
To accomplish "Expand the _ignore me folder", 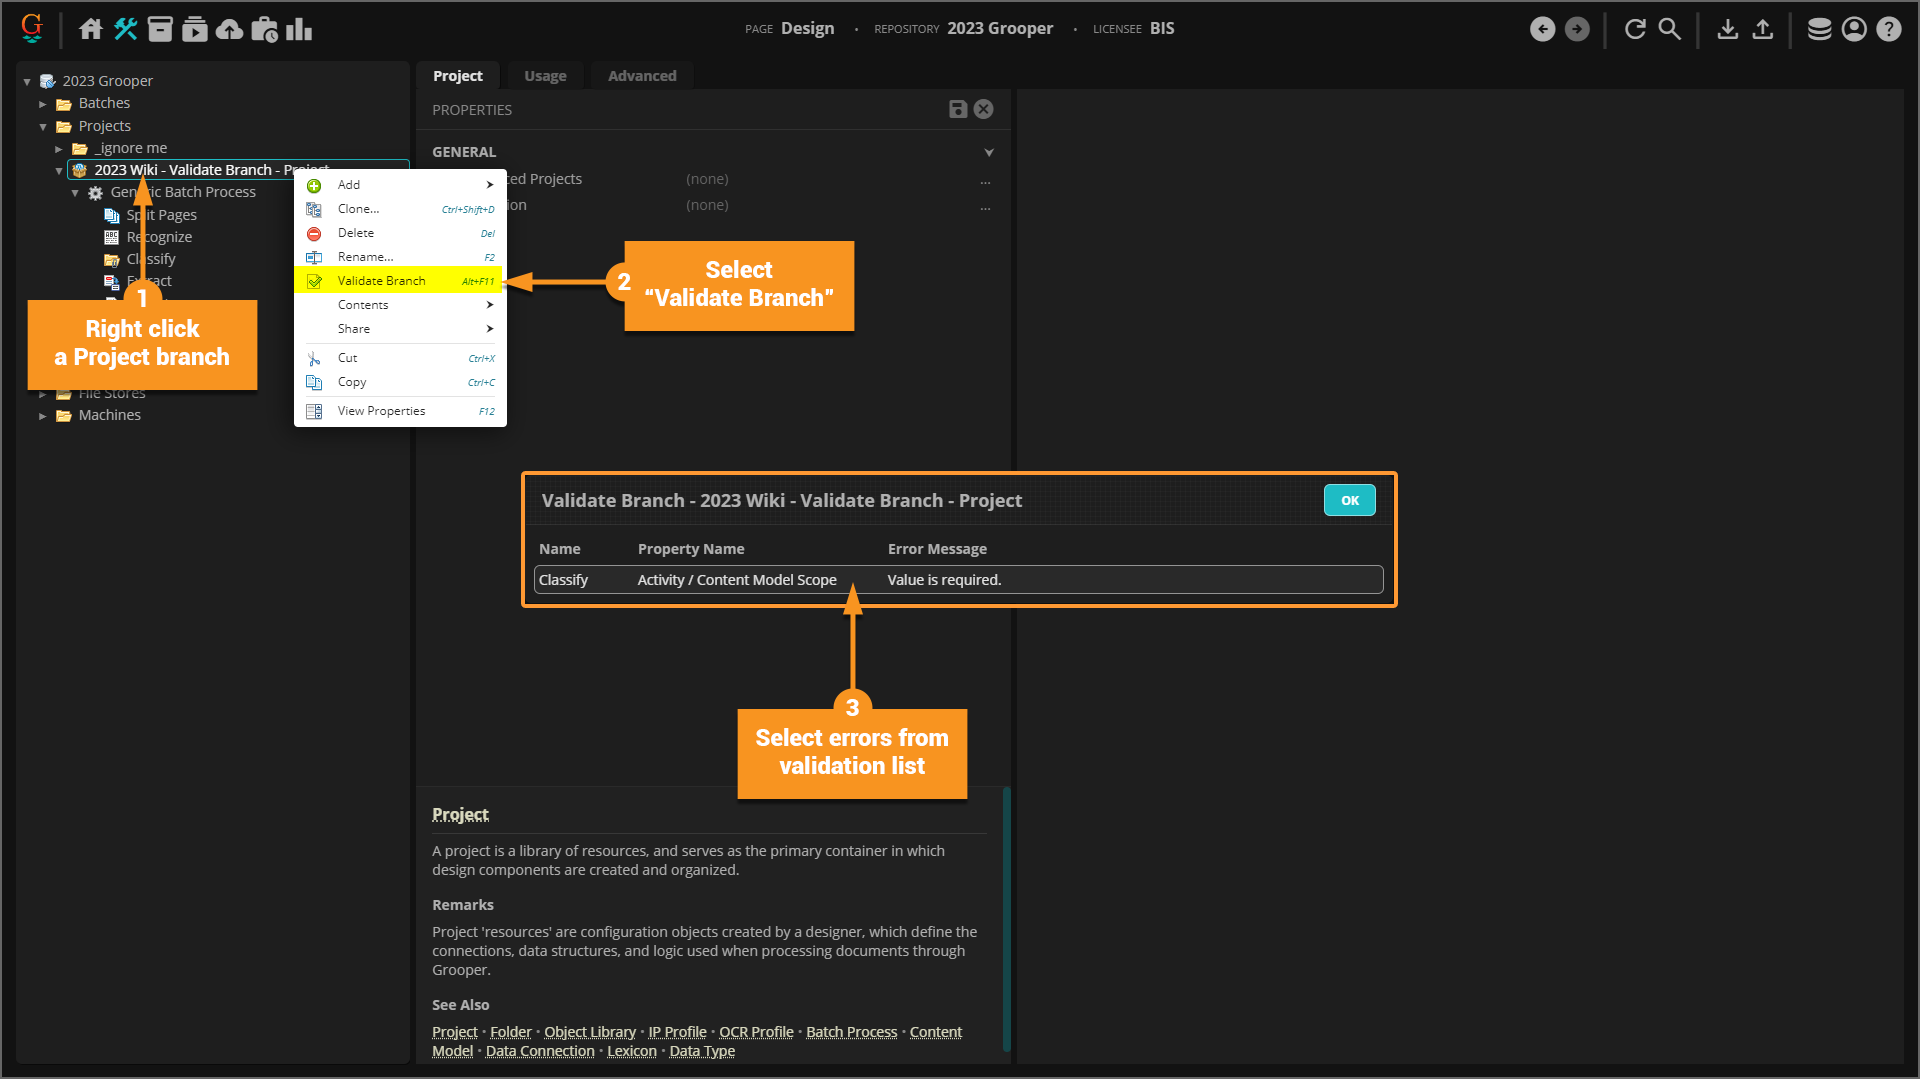I will click(x=59, y=149).
